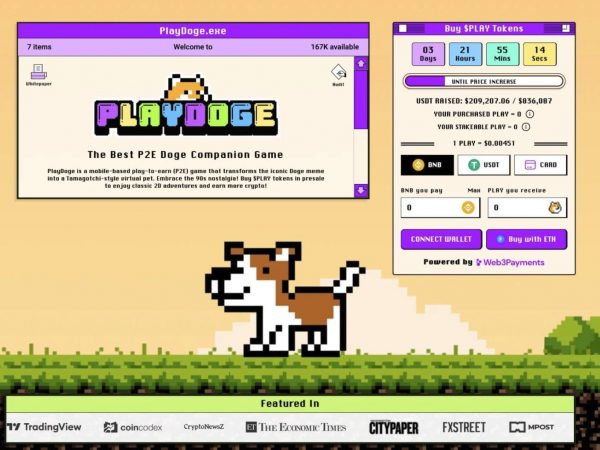Click the PLAY you receive input field
Screen dimensions: 600x450
tap(527, 208)
